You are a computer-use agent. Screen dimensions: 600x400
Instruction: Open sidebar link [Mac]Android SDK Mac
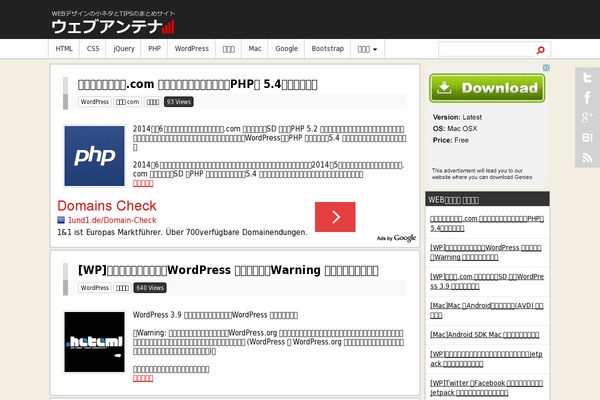(484, 335)
